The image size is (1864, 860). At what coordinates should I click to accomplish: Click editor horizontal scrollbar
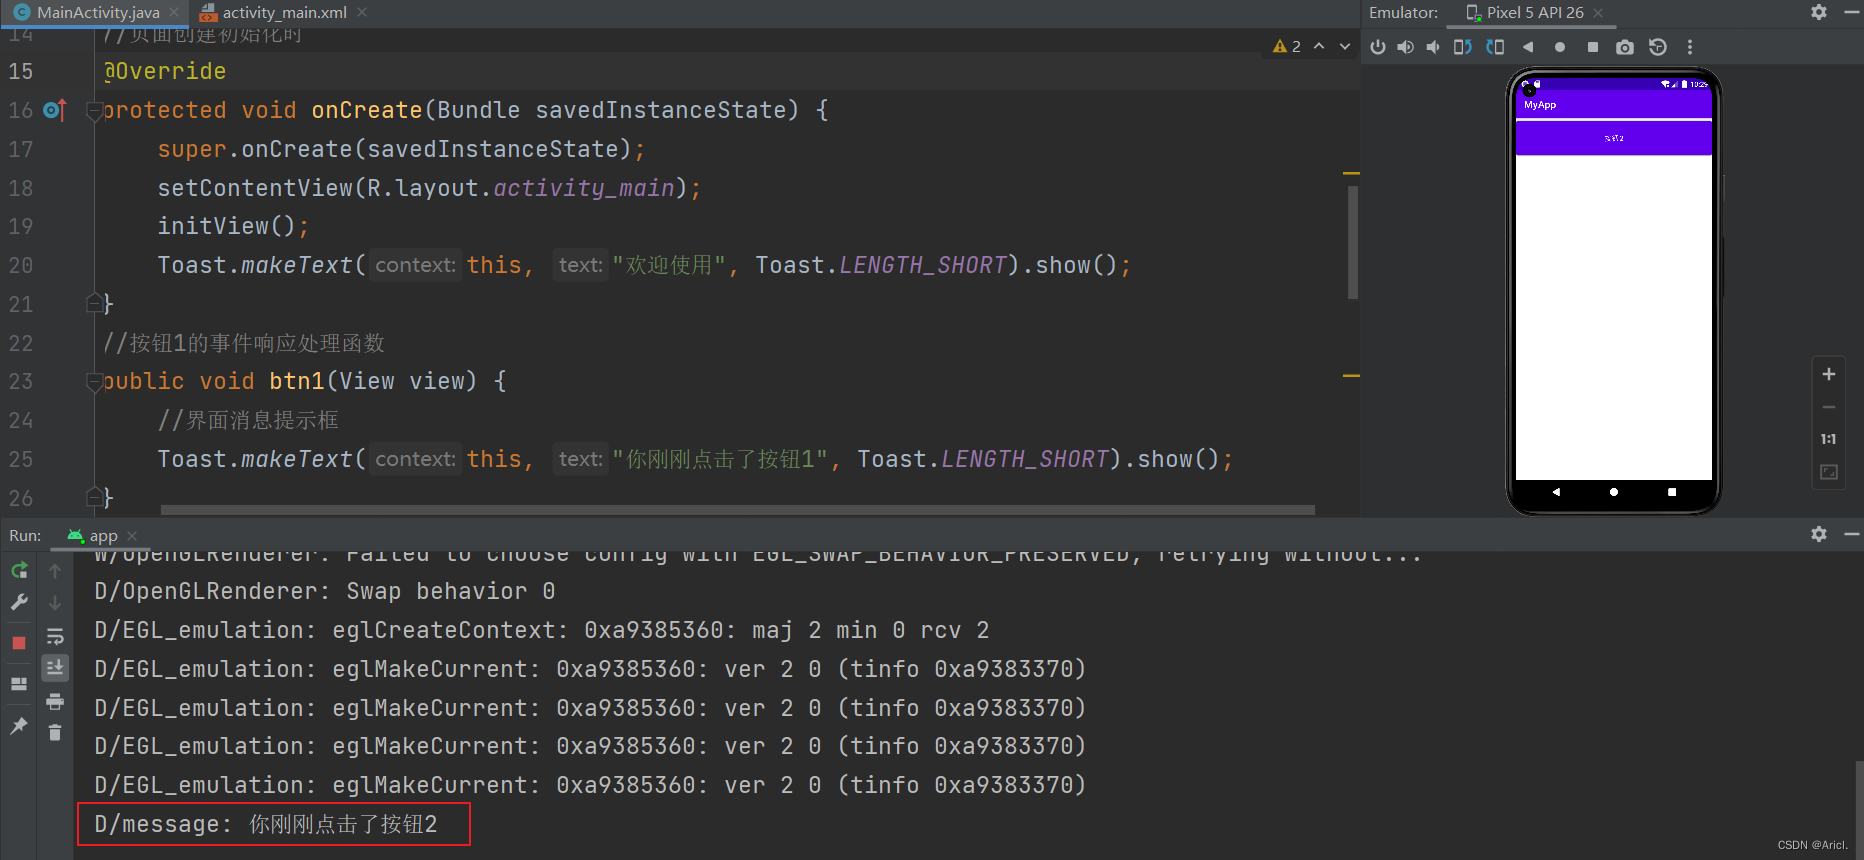[x=737, y=509]
